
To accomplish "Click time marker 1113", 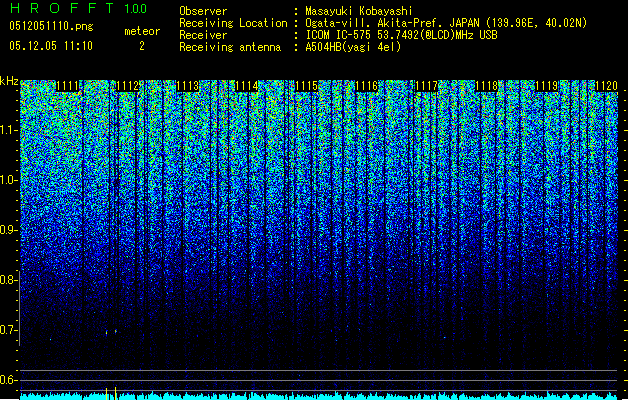I will (x=187, y=86).
